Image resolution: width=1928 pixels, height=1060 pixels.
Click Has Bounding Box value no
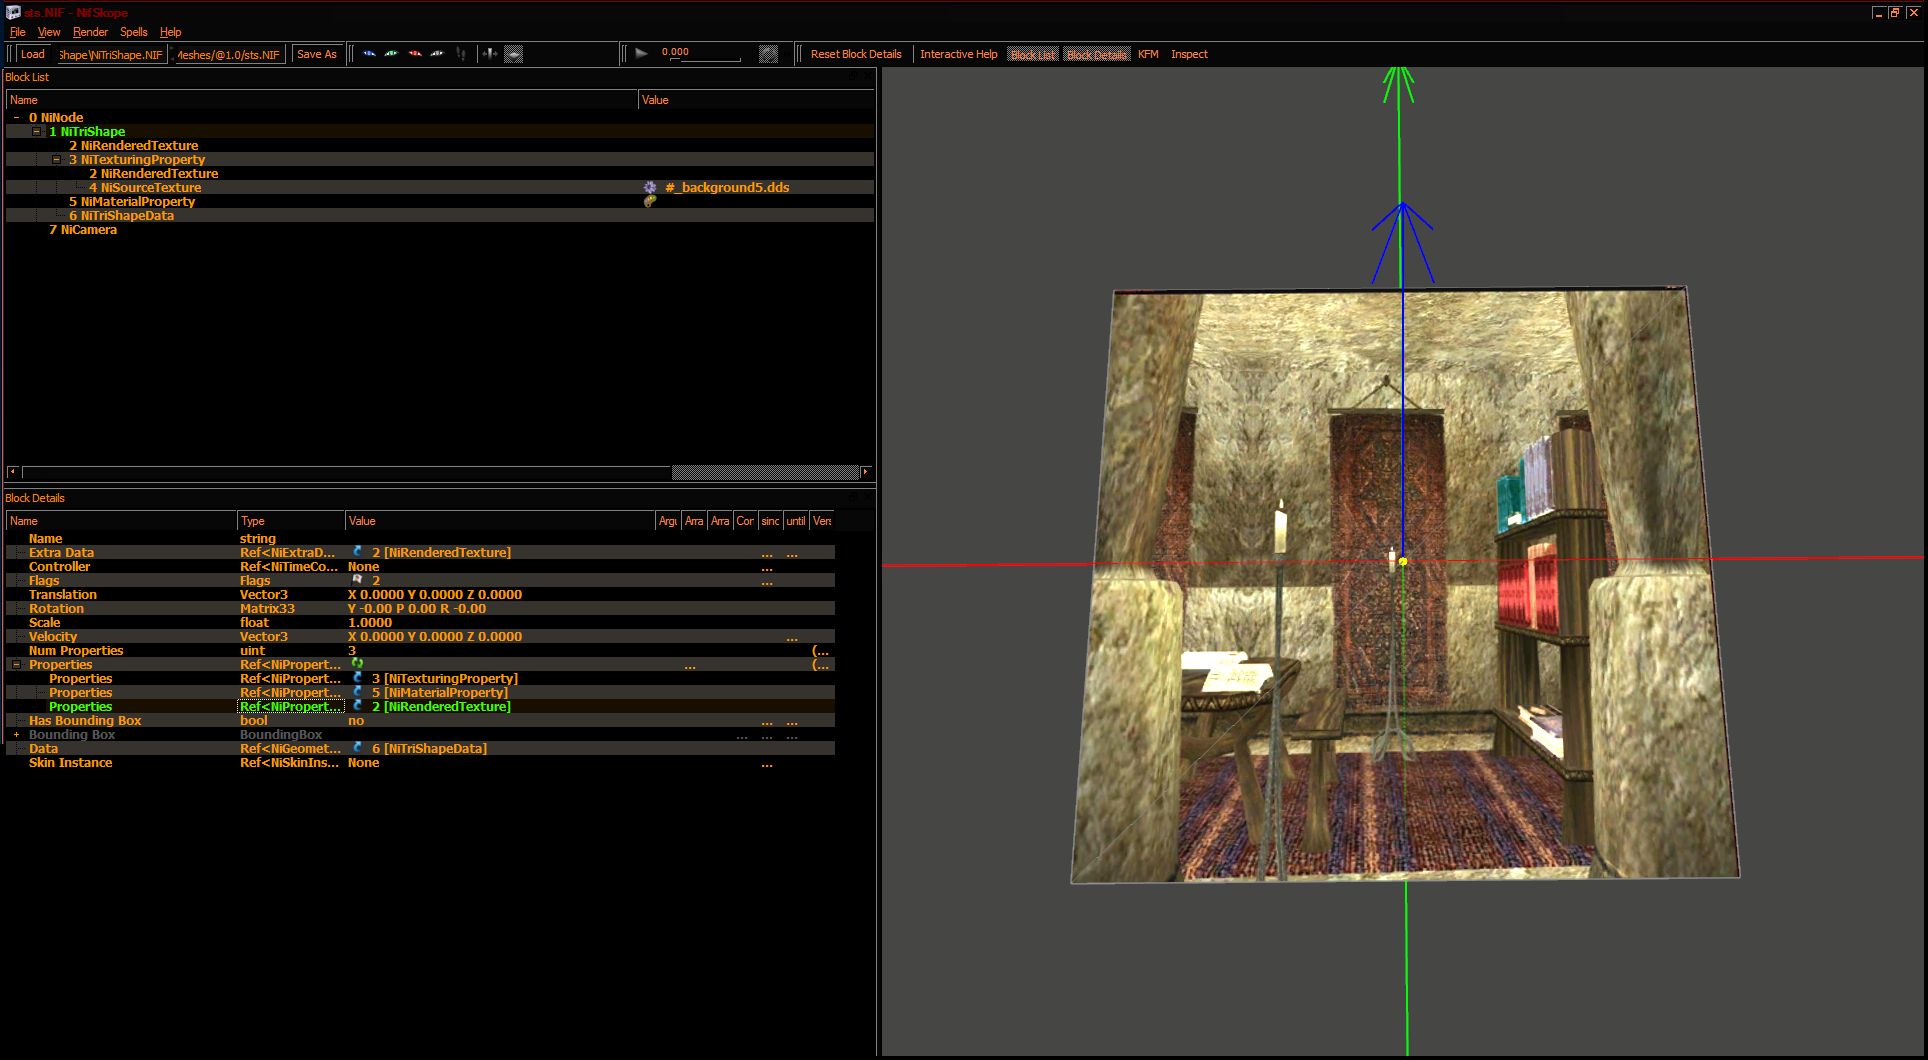point(356,720)
